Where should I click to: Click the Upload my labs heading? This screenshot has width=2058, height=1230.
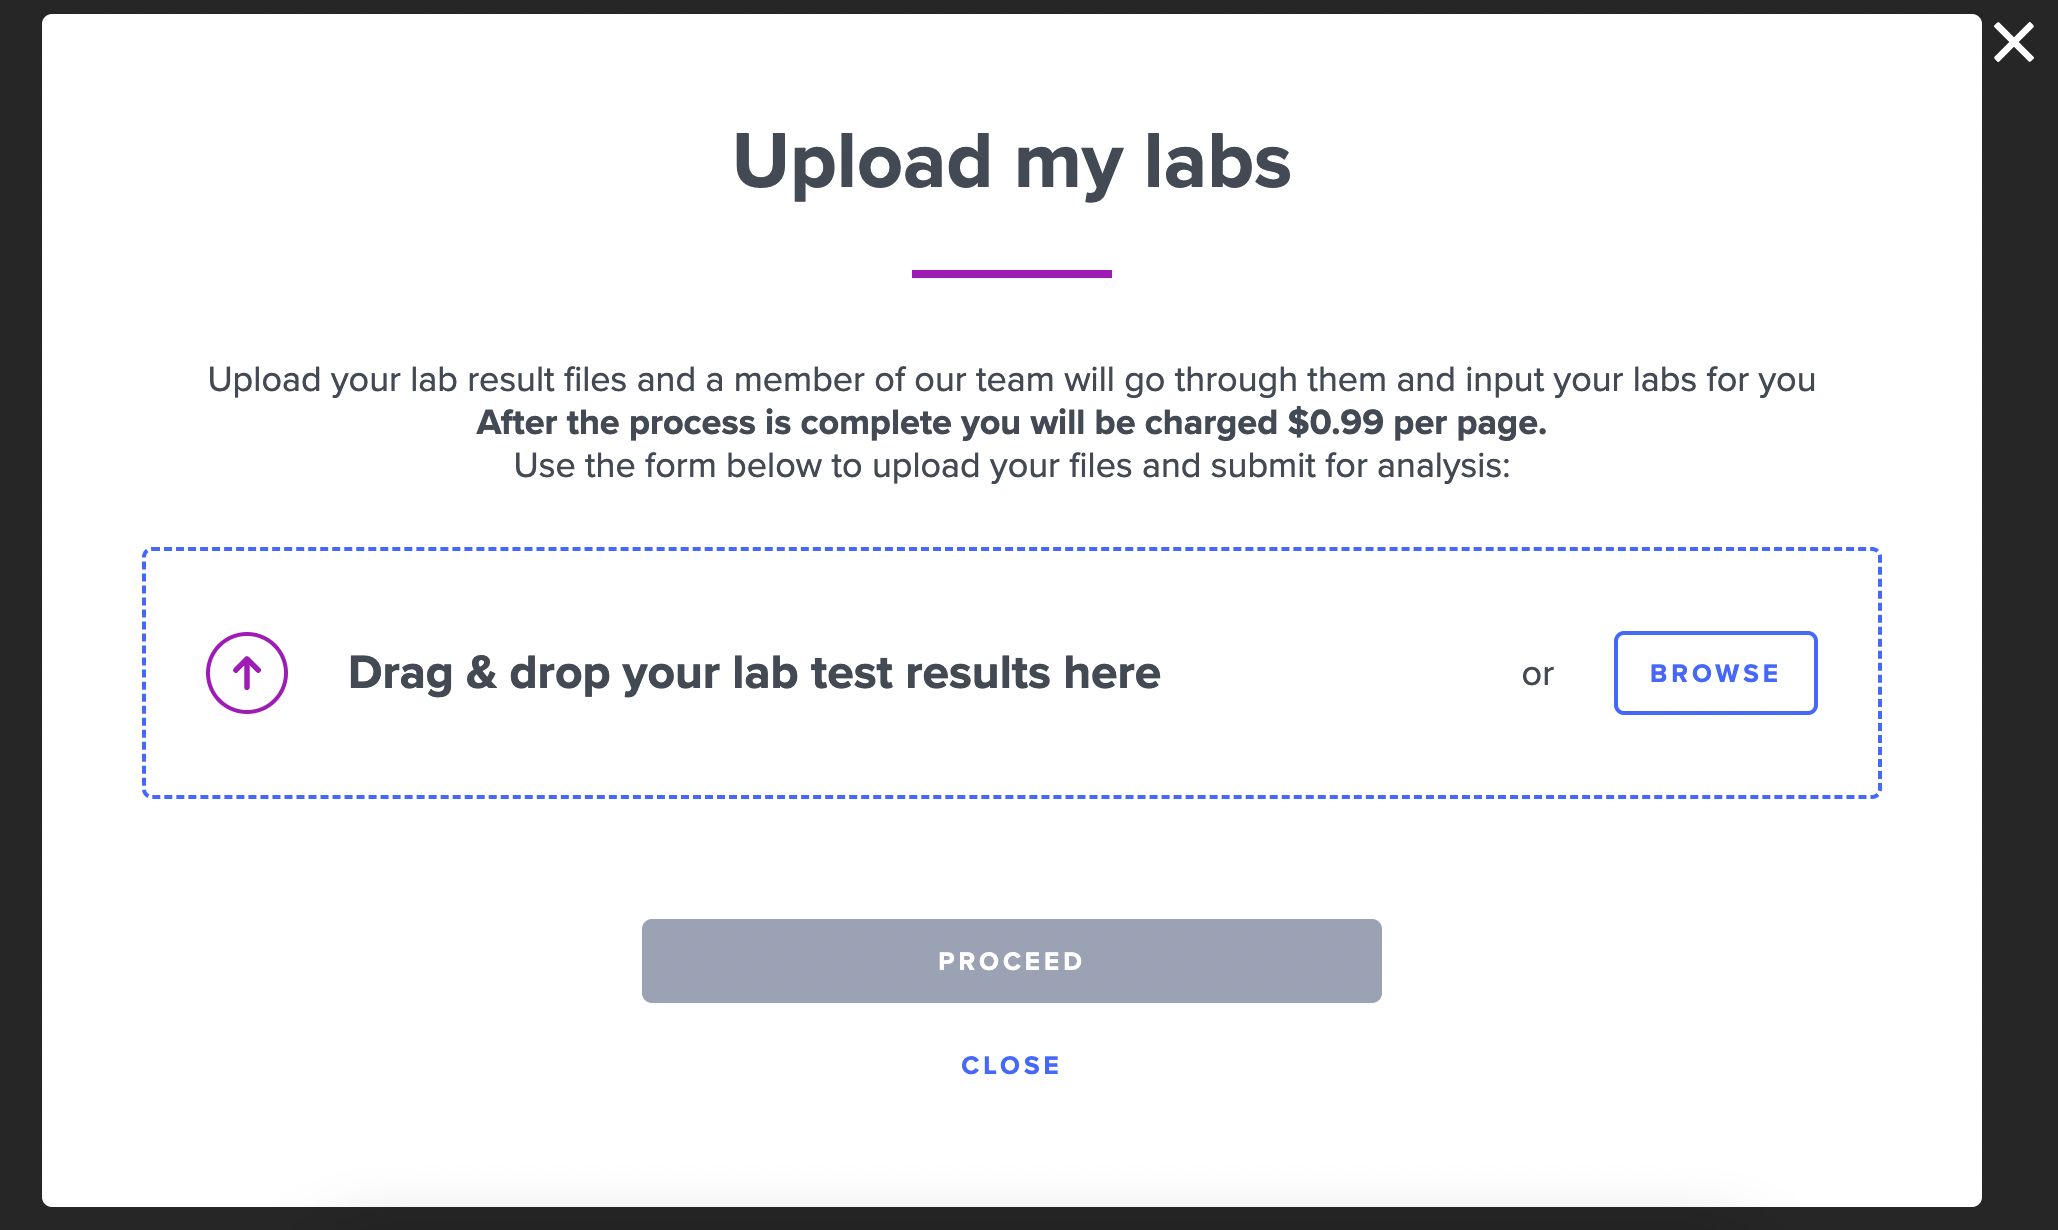click(1012, 163)
